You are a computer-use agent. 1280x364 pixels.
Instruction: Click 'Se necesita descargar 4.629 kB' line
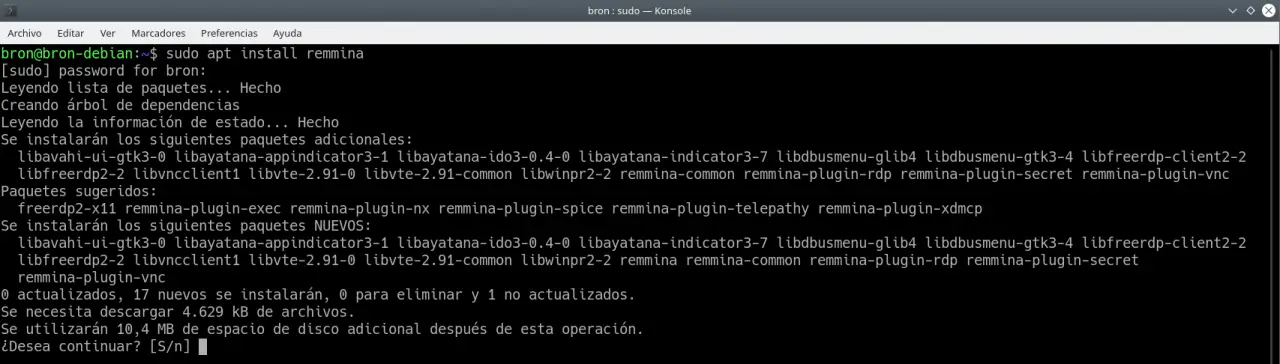click(x=178, y=311)
